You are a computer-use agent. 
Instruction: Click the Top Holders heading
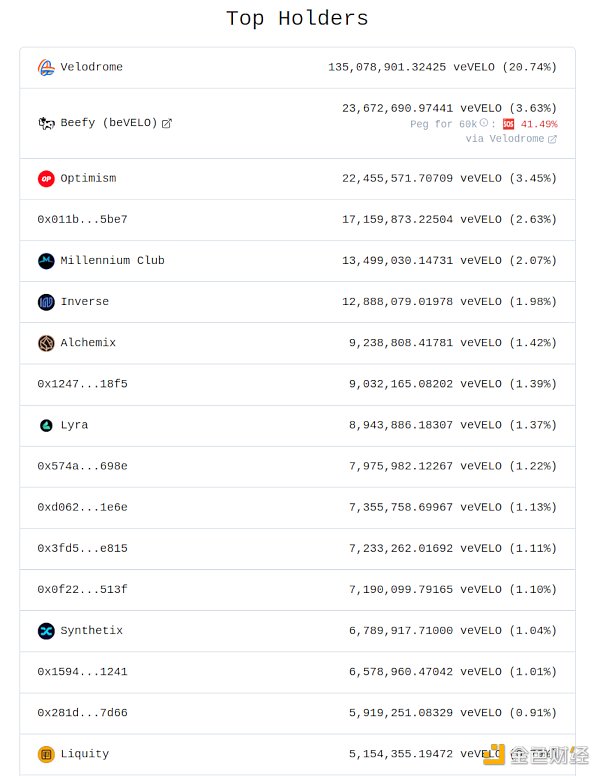[297, 18]
